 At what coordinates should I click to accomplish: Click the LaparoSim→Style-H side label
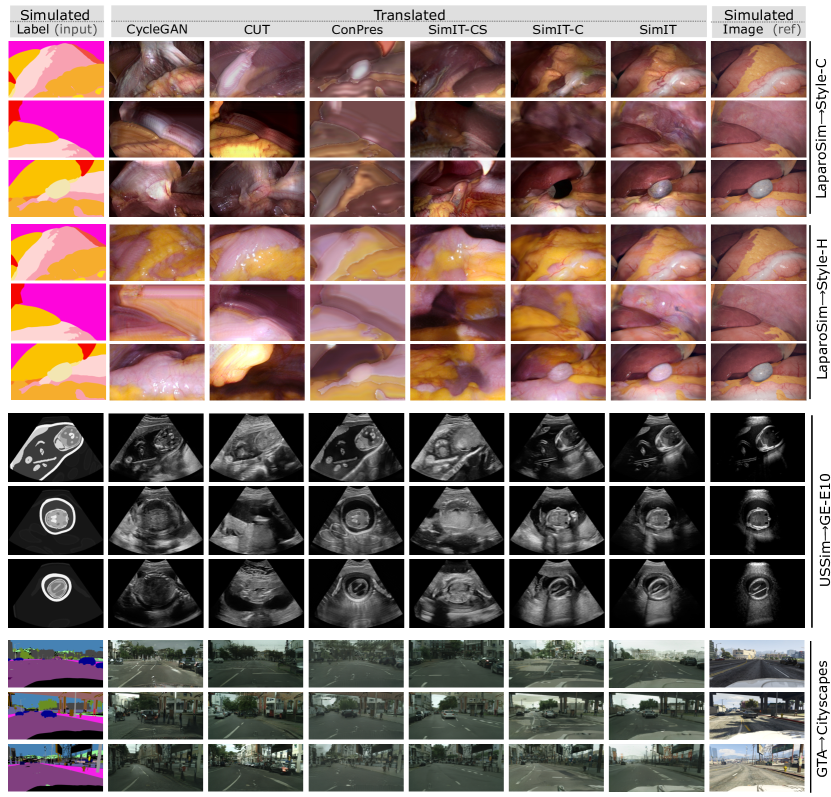pyautogui.click(x=821, y=309)
